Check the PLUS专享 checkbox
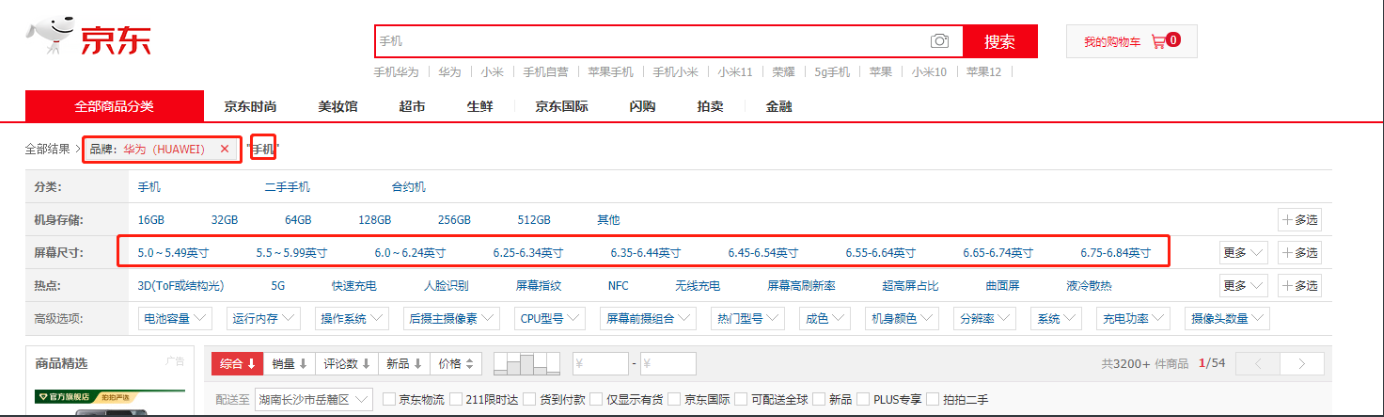 coord(865,399)
